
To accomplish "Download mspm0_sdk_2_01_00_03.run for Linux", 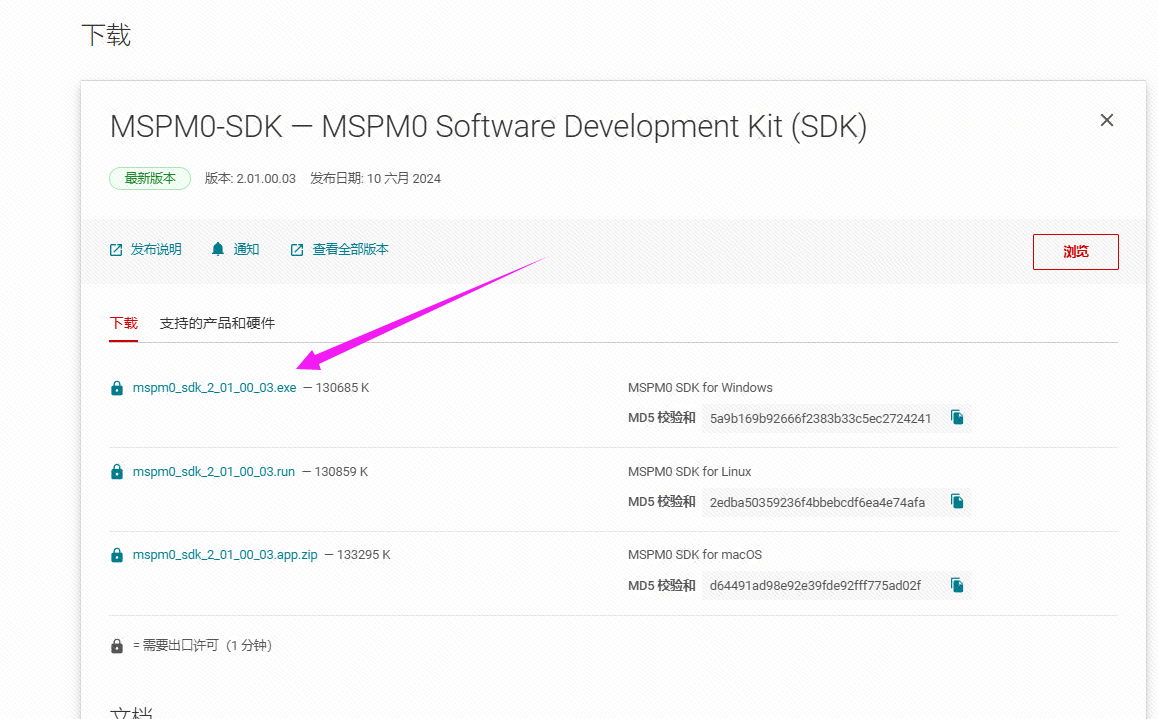I will [213, 471].
